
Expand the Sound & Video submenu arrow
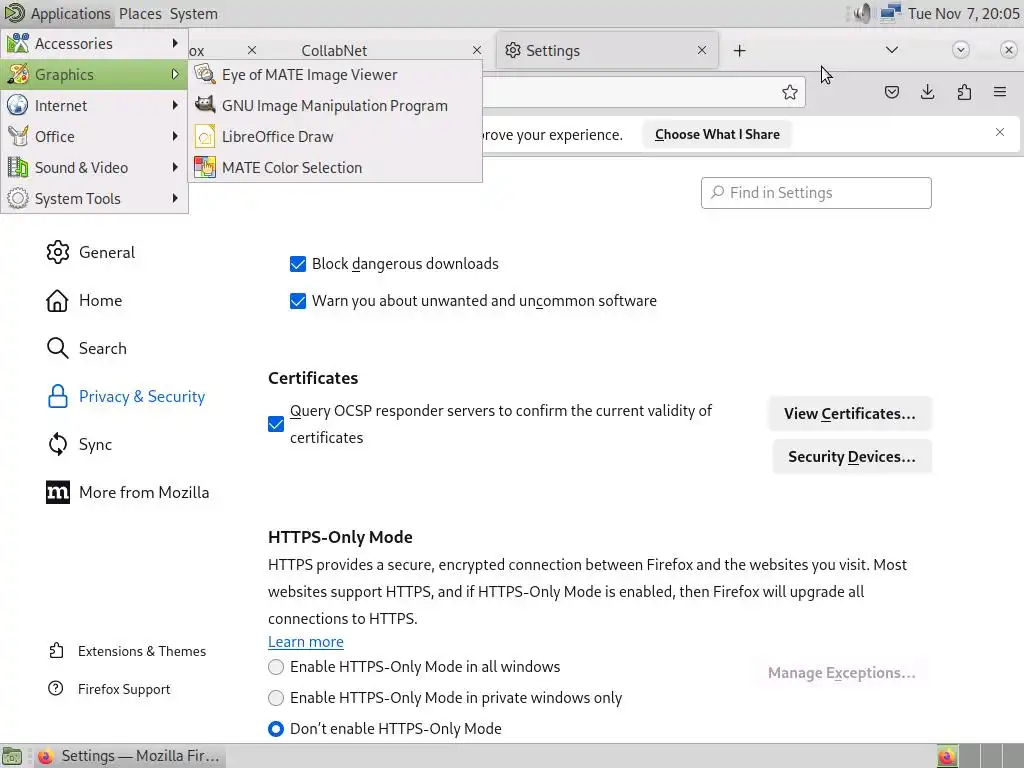[x=174, y=167]
